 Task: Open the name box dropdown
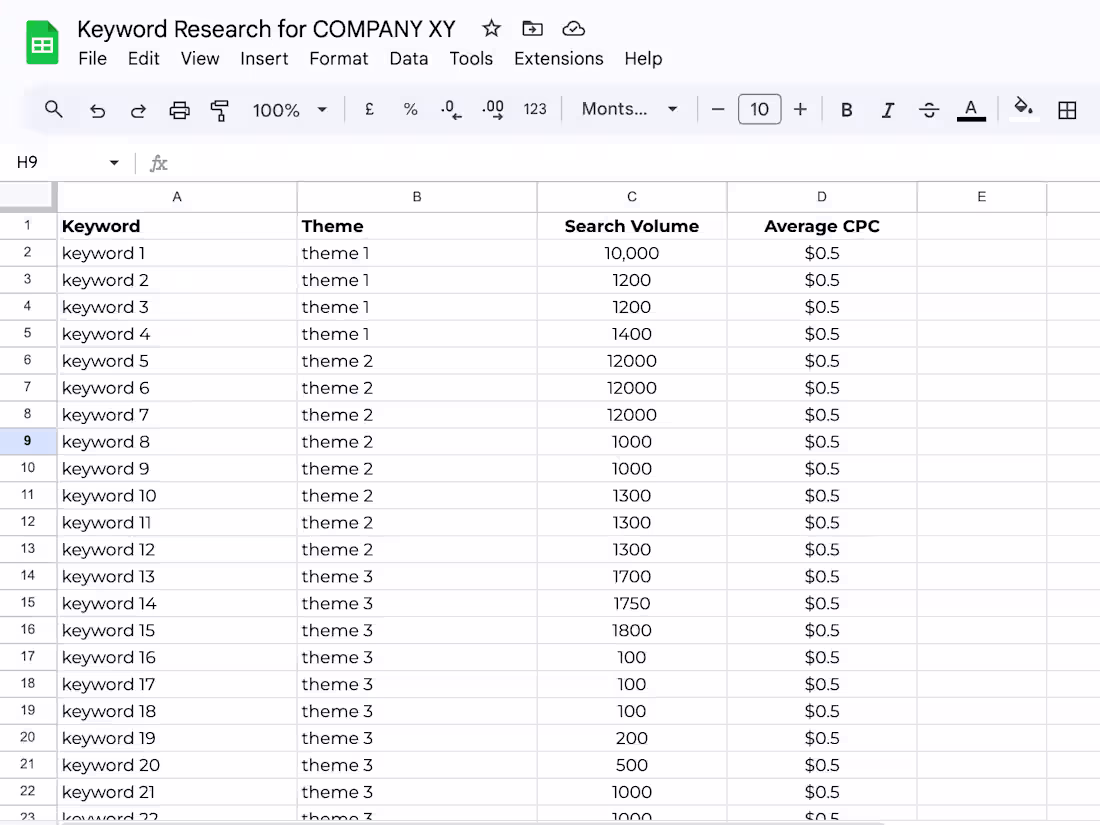pyautogui.click(x=113, y=162)
